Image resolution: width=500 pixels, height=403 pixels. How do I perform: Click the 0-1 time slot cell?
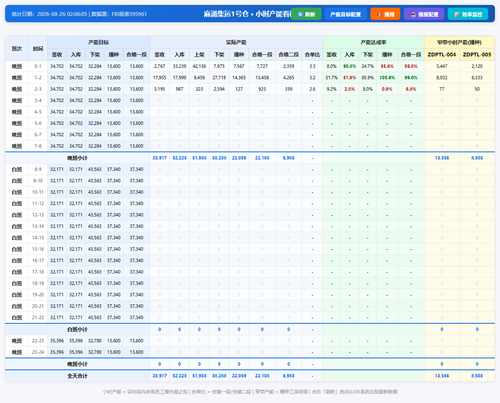pyautogui.click(x=38, y=66)
